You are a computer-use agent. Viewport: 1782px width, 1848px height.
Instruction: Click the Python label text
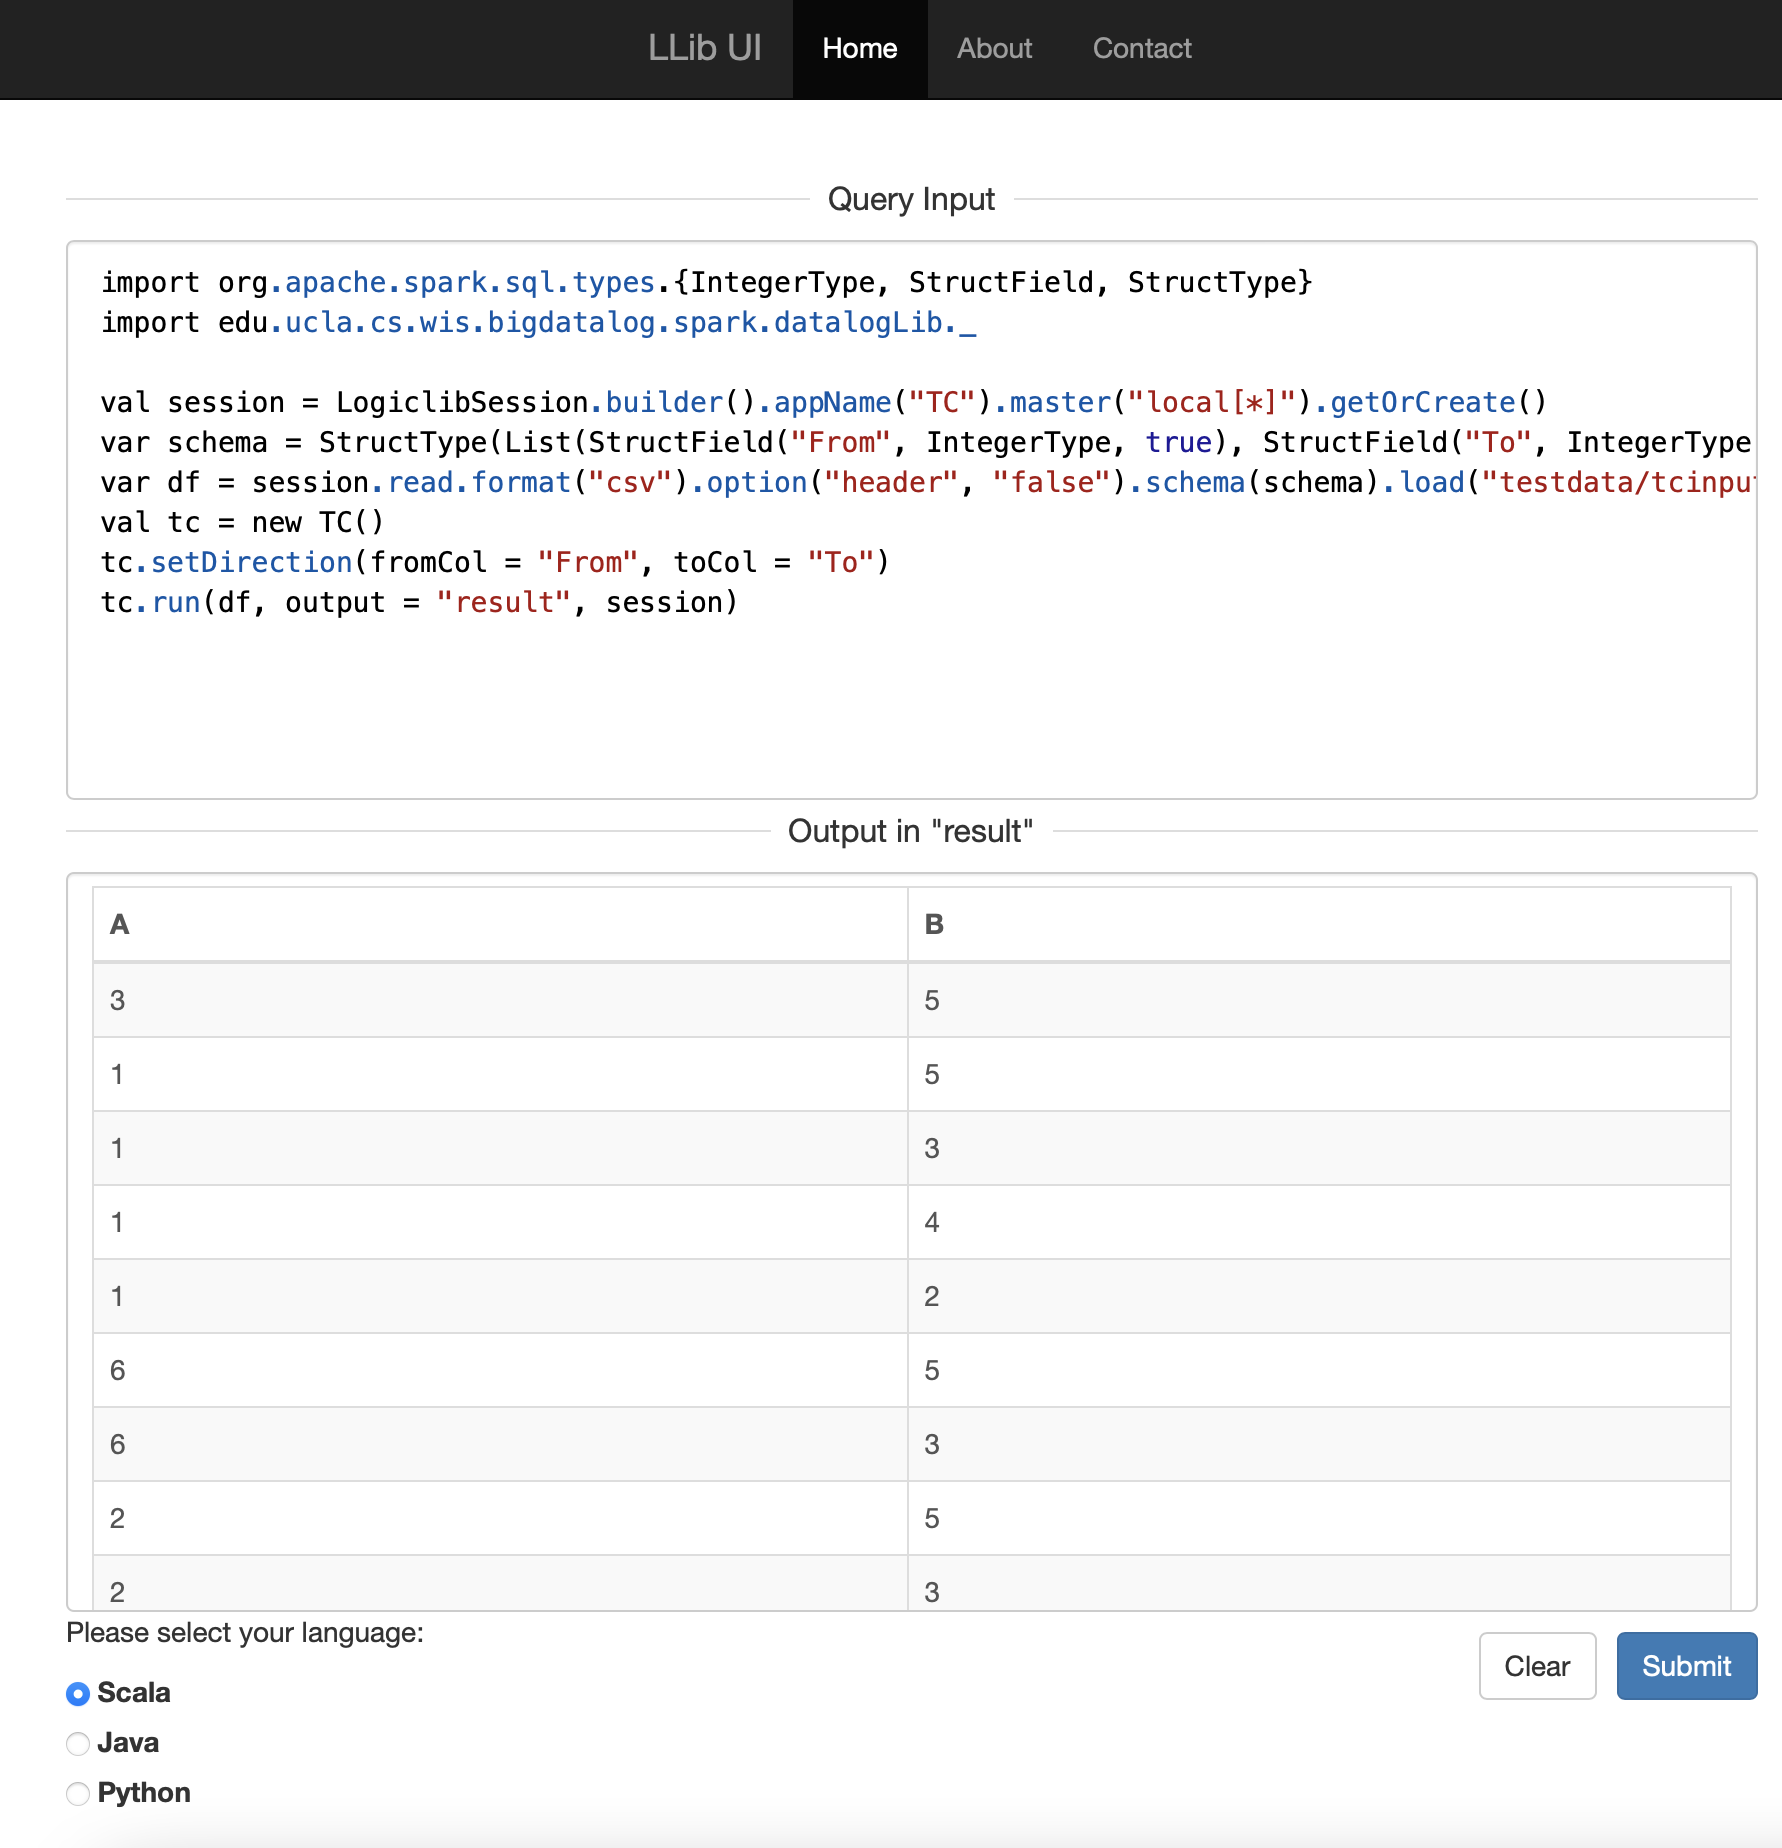(x=144, y=1793)
